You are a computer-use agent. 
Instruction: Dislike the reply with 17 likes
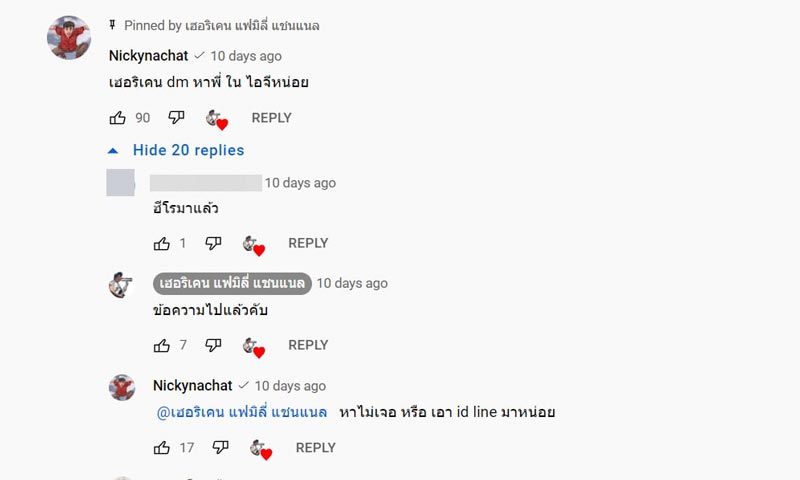click(220, 448)
